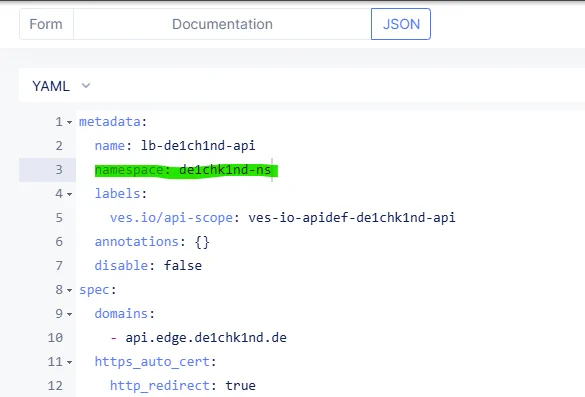
Task: Click the http_redirect value true
Action: pyautogui.click(x=240, y=385)
